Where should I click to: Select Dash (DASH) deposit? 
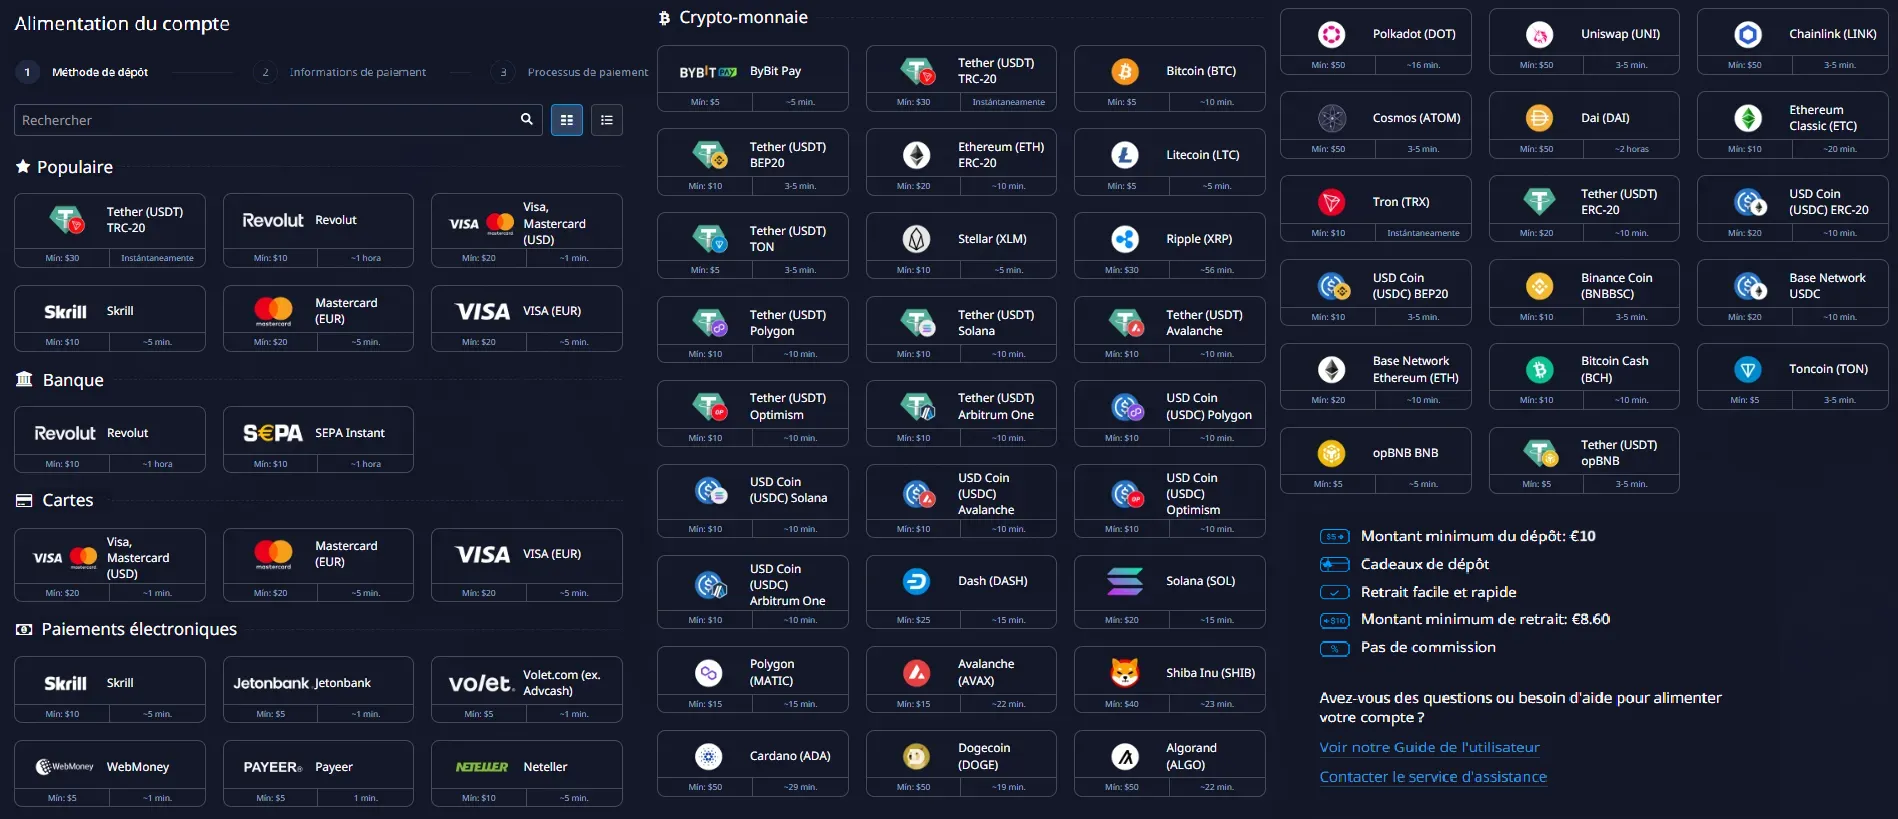[x=961, y=592]
